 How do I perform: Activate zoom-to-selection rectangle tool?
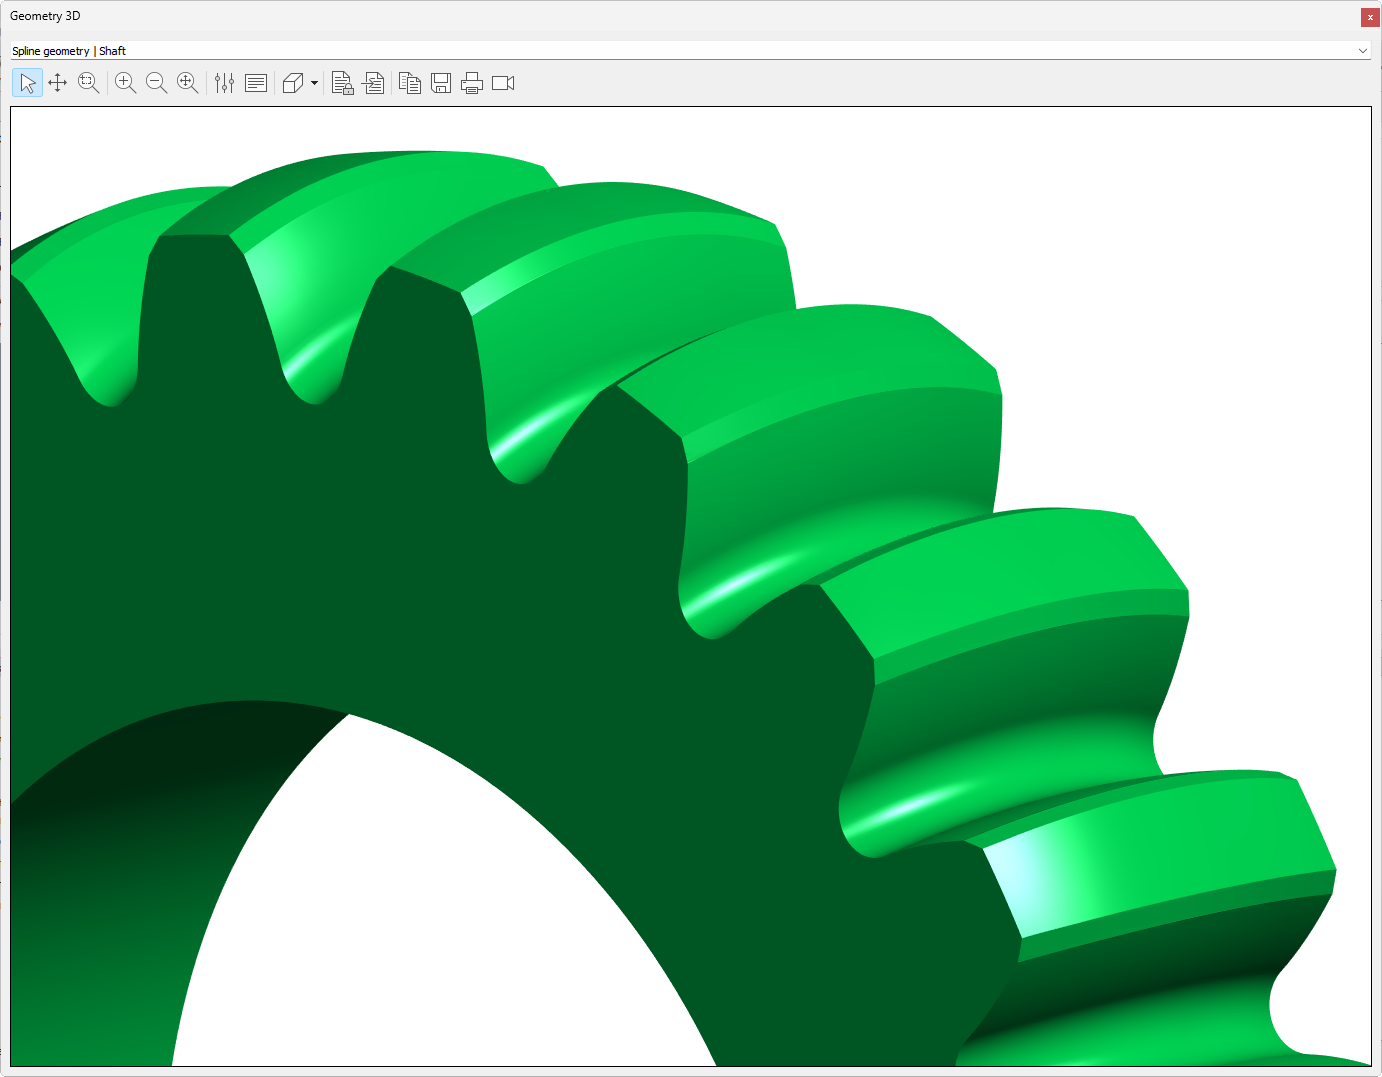[89, 83]
